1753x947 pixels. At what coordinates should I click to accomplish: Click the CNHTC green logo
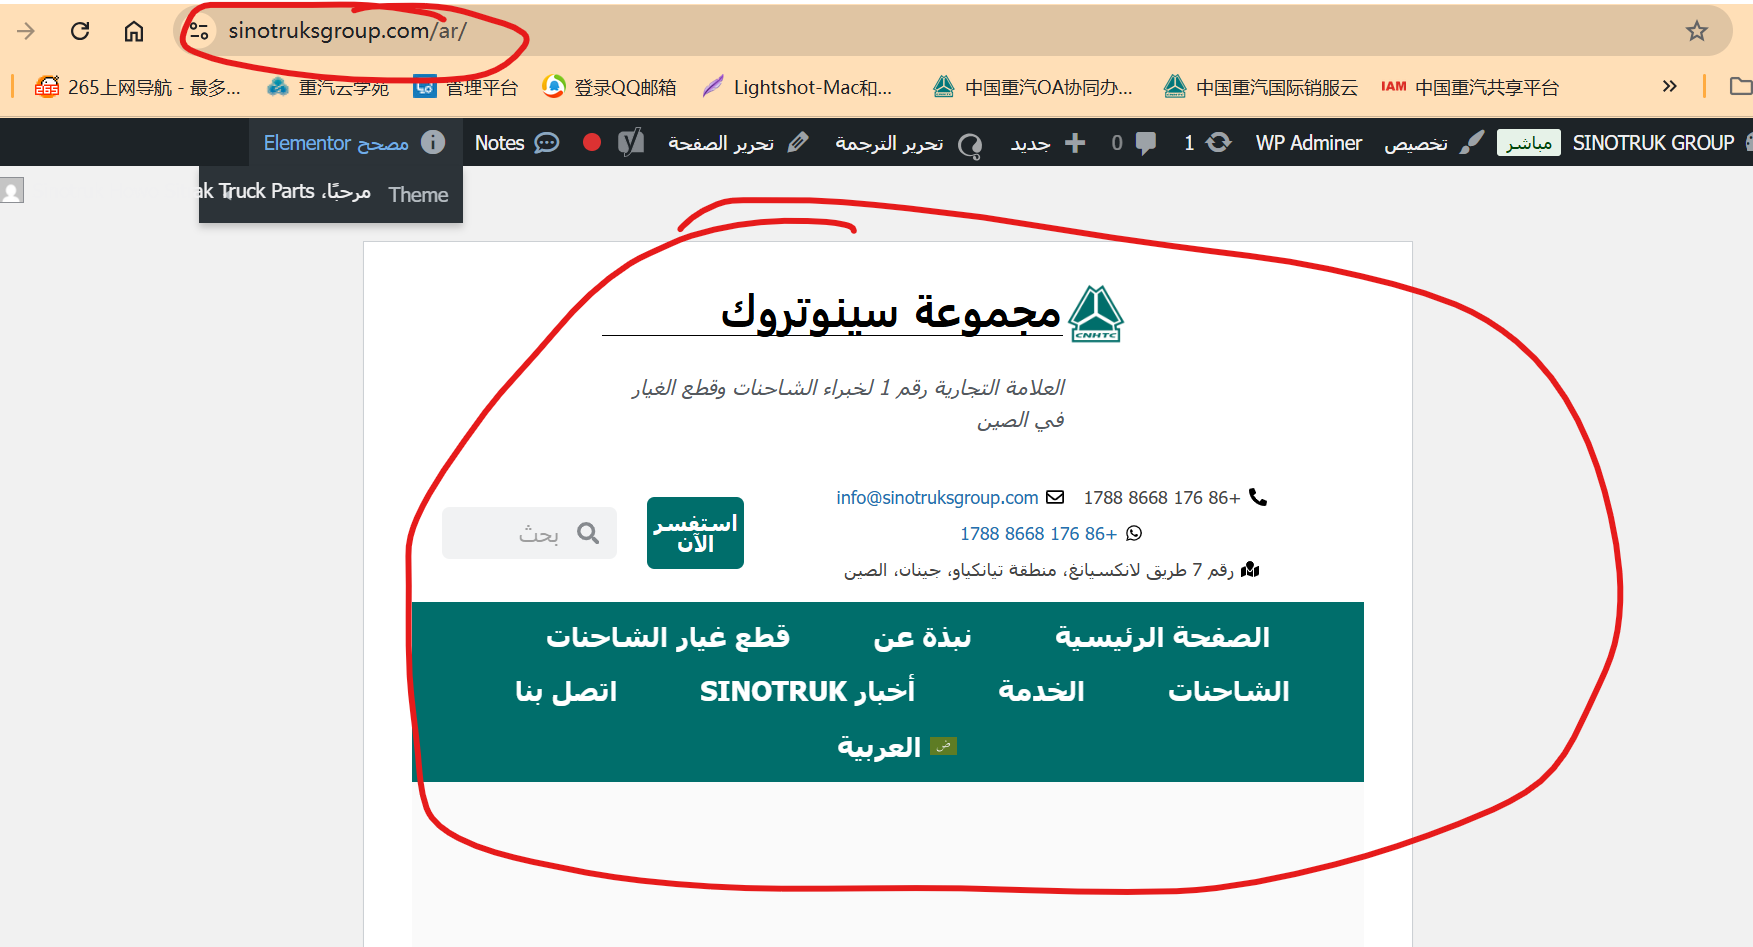pos(1096,313)
